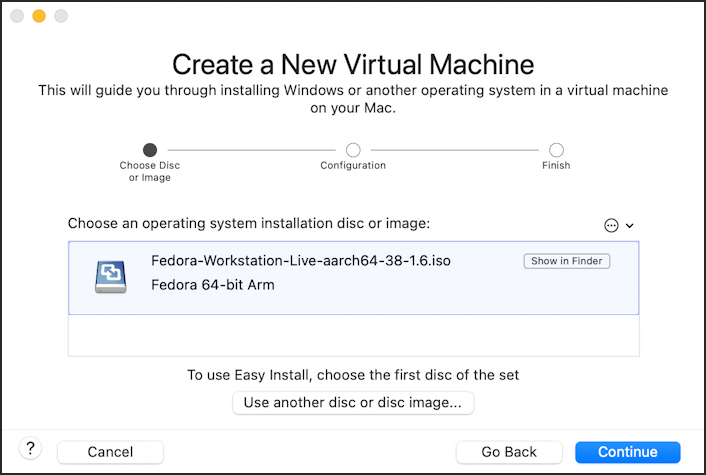
Task: Click the yellow minimize window button
Action: click(x=39, y=16)
